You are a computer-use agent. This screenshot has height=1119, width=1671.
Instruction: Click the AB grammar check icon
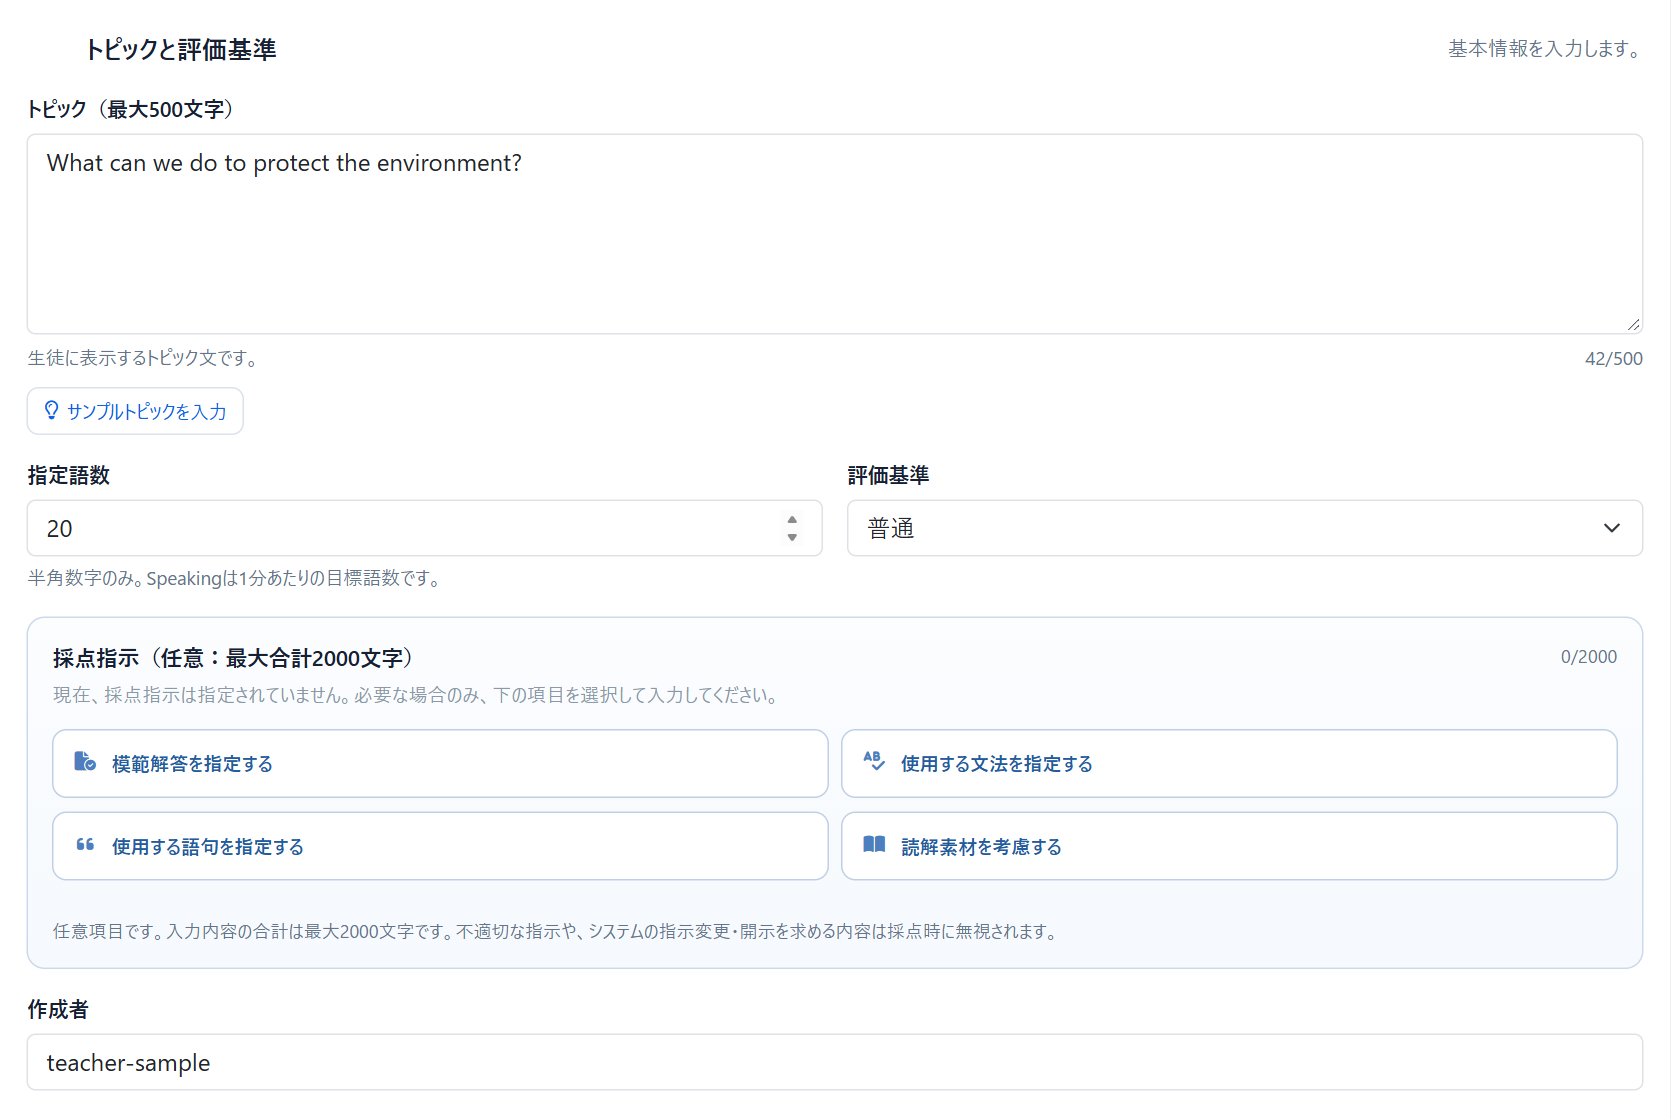point(874,762)
